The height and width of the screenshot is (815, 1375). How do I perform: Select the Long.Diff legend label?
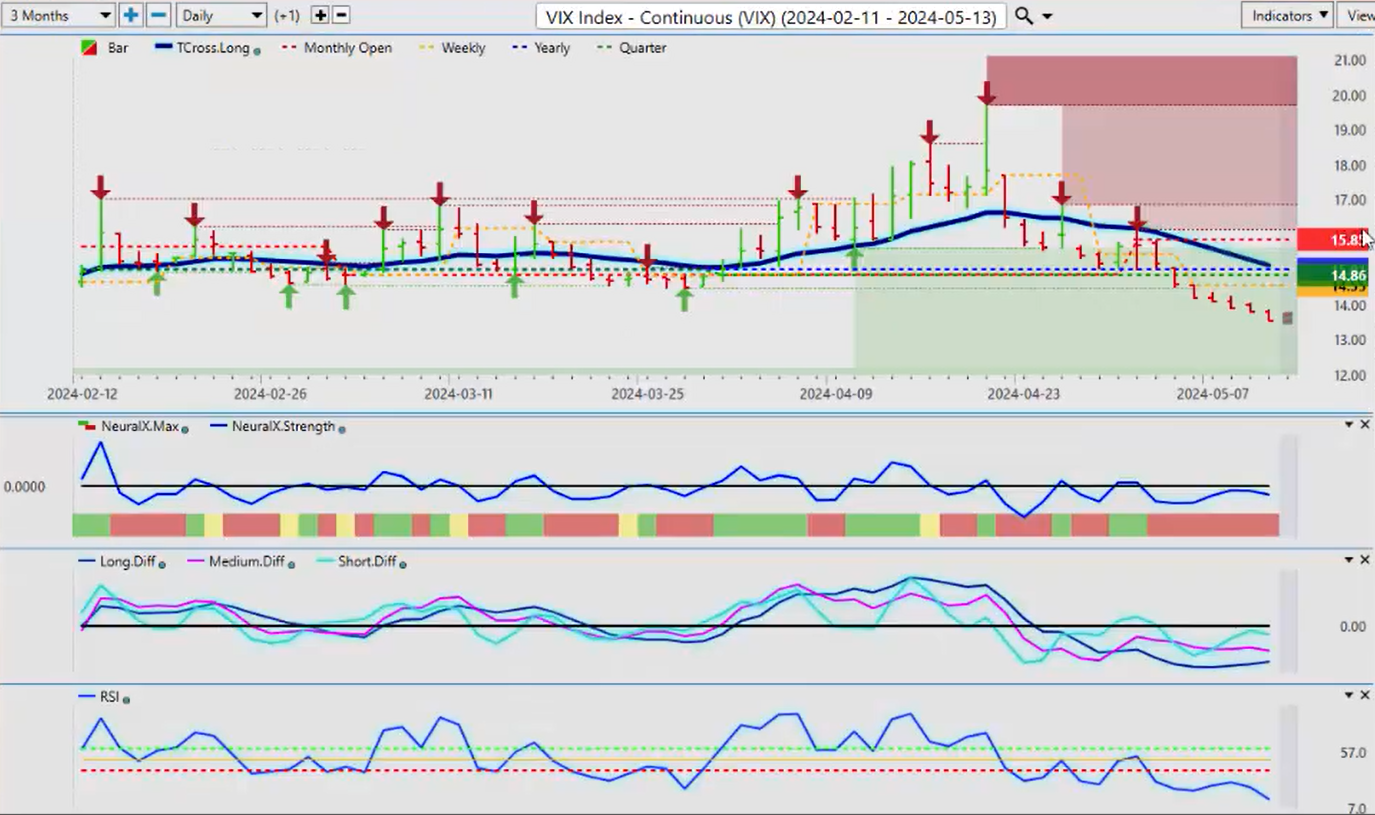point(127,562)
